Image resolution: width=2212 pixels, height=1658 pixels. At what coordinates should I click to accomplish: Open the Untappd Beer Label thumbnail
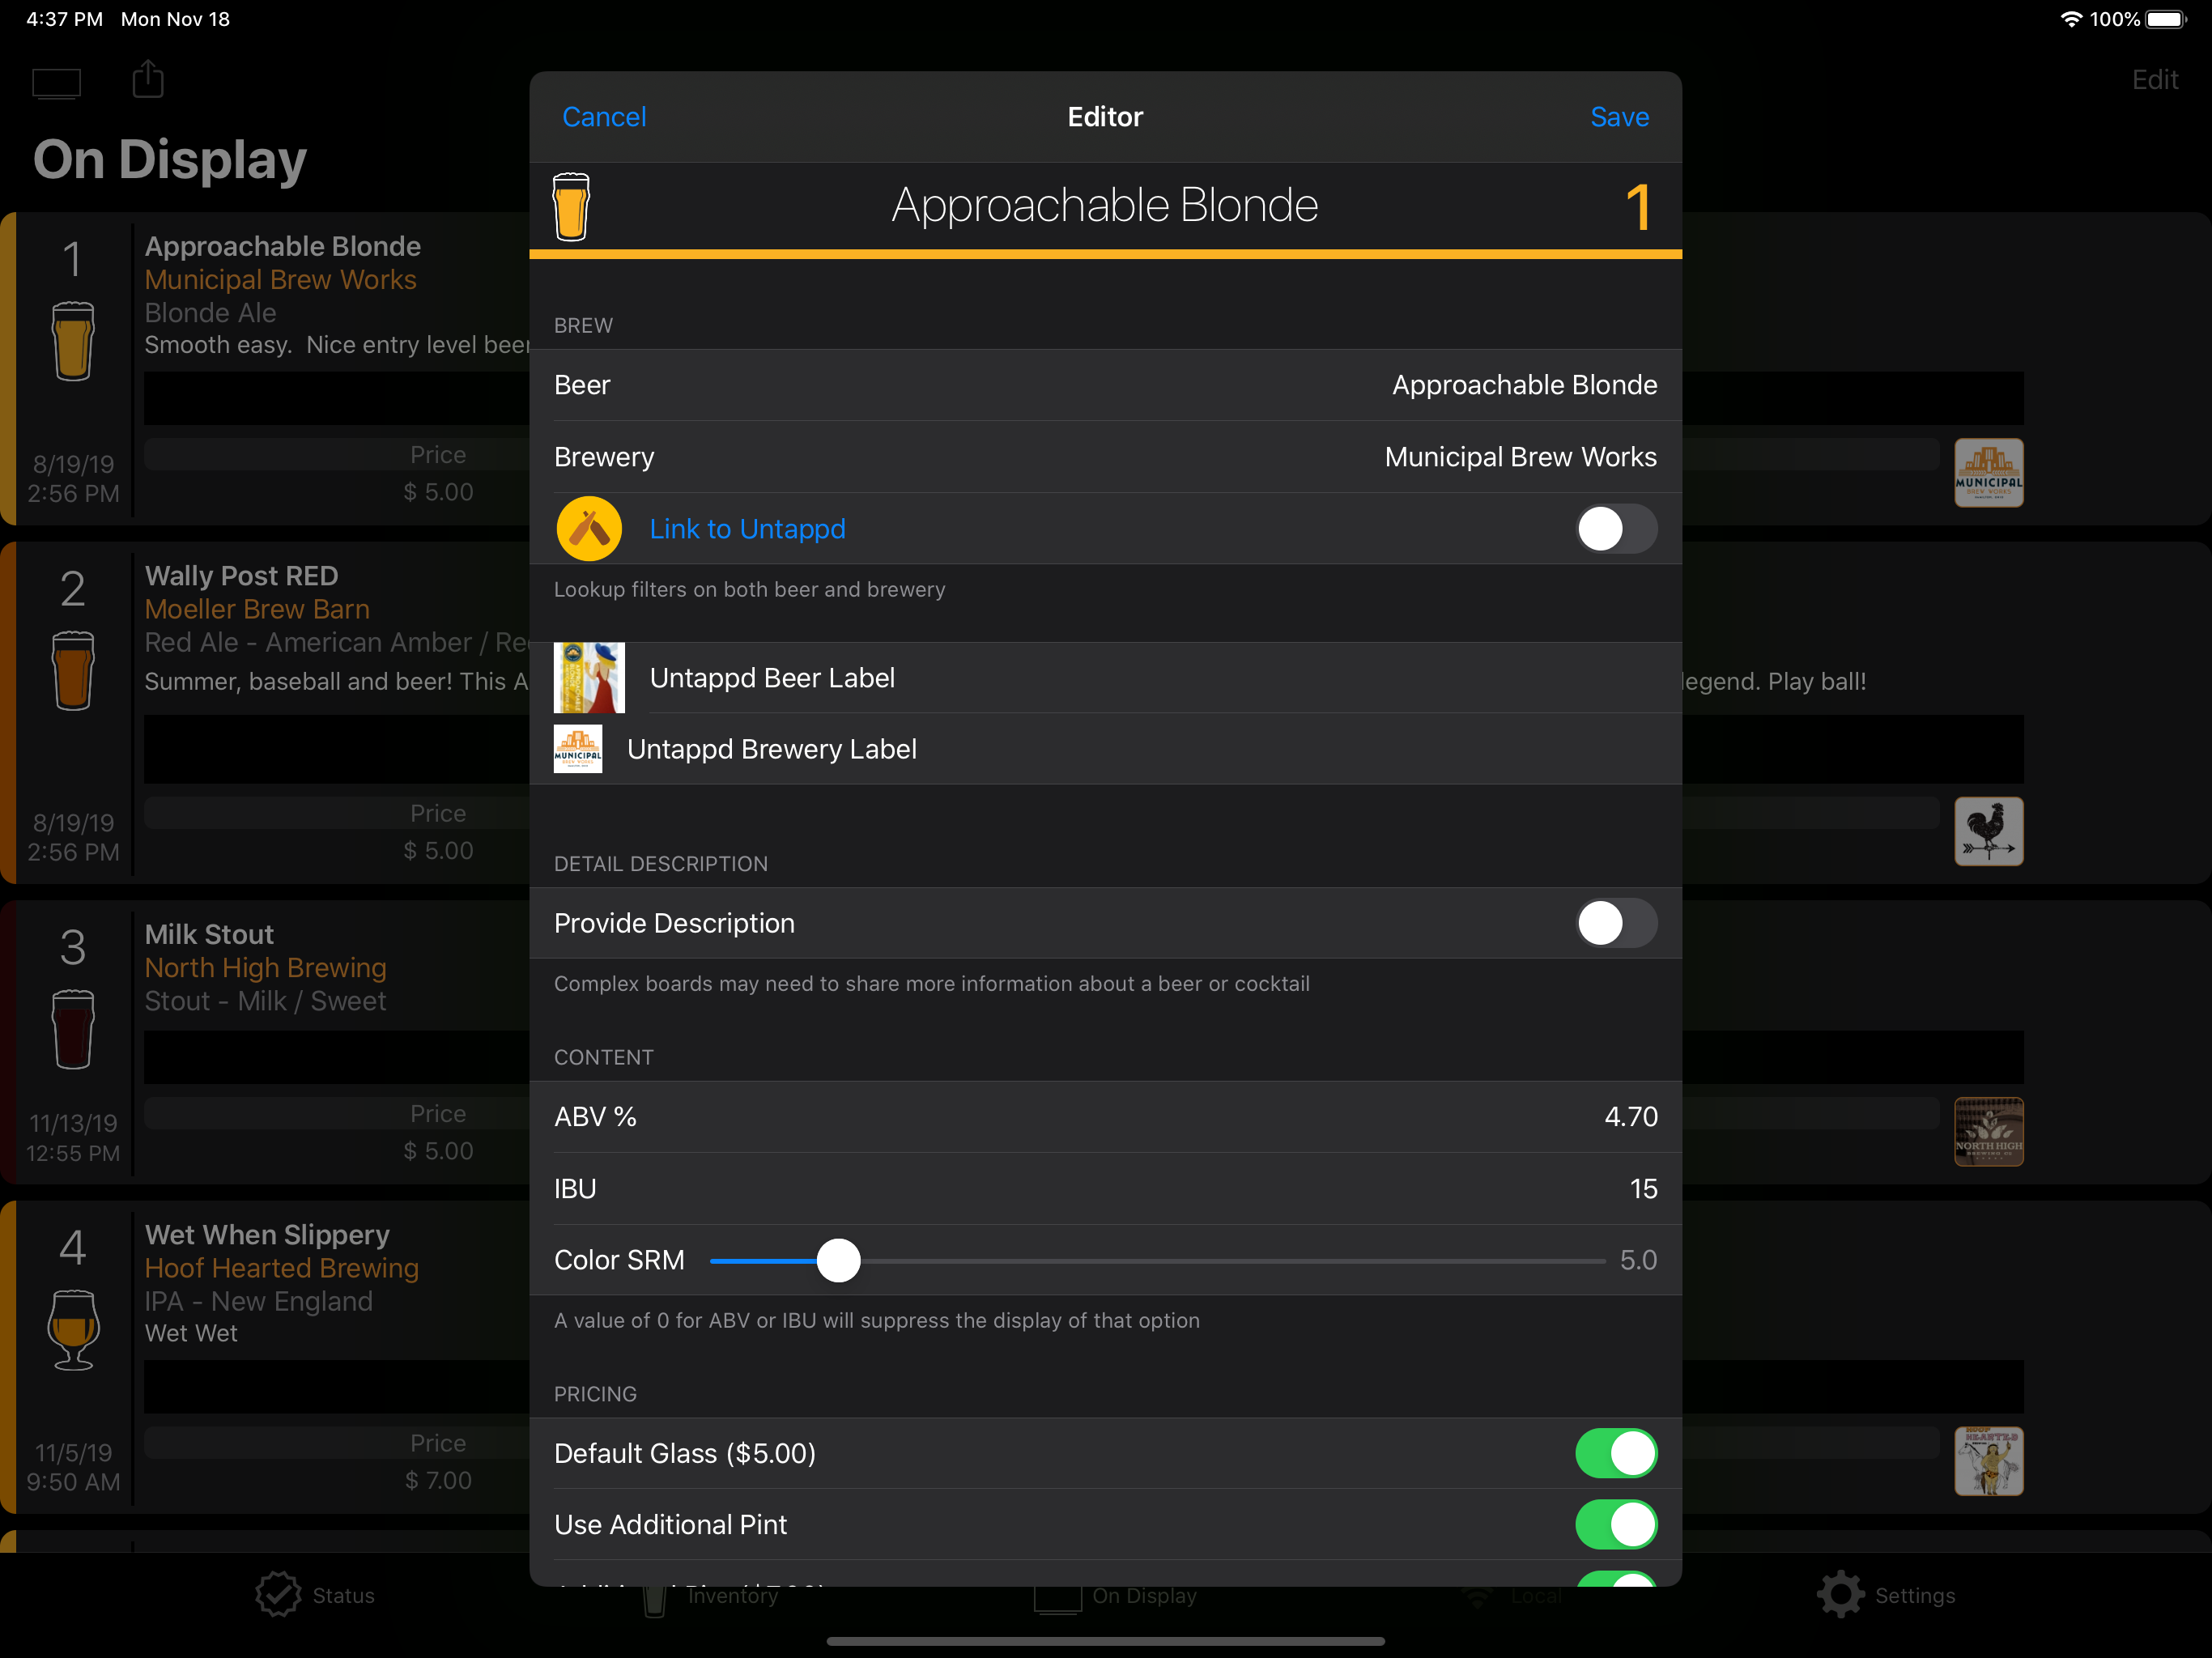pos(589,678)
